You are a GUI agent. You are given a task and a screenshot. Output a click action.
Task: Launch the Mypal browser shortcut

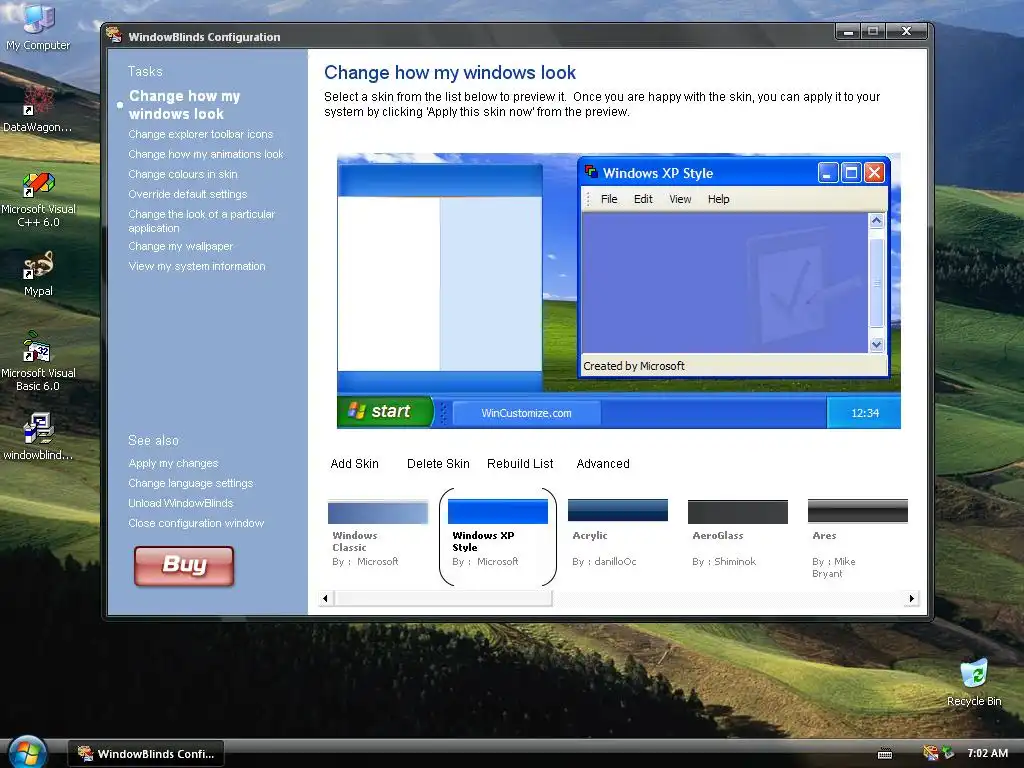click(x=38, y=273)
